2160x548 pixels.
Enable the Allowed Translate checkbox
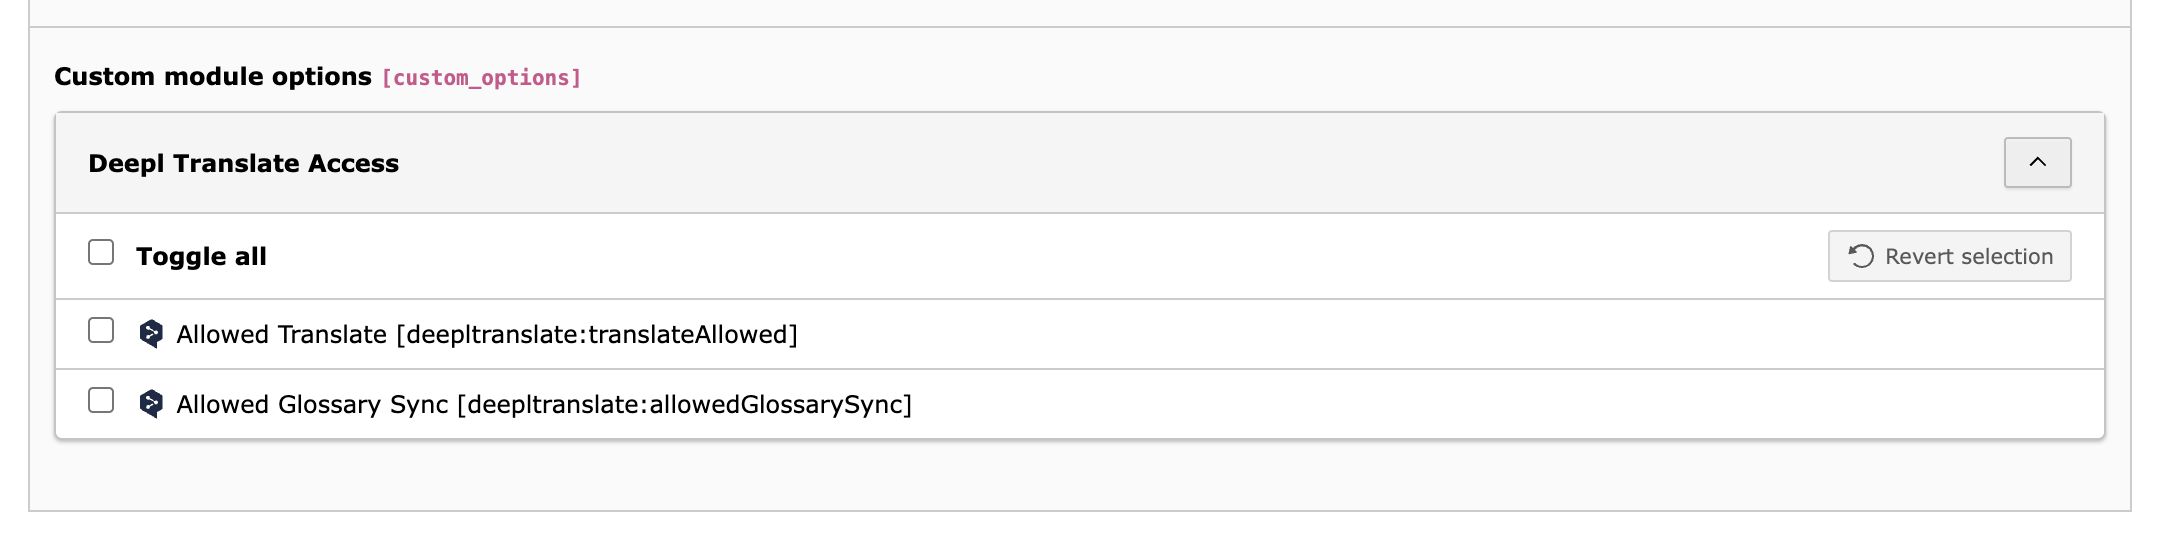pyautogui.click(x=101, y=330)
